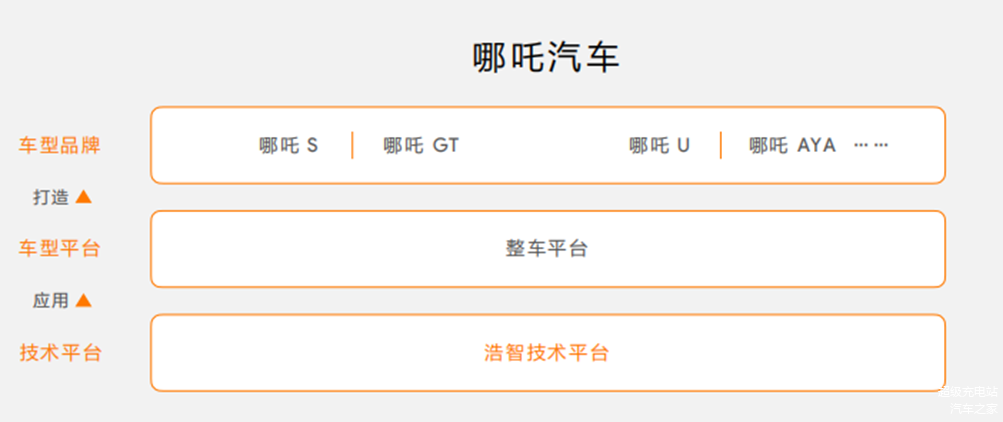
Task: Click the 哪吒汽车 title heading
Action: click(x=546, y=58)
